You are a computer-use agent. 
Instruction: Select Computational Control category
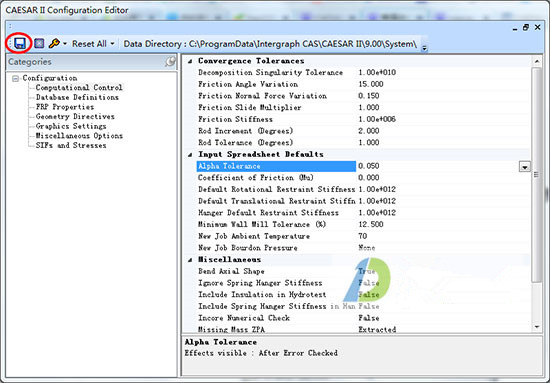pos(79,87)
